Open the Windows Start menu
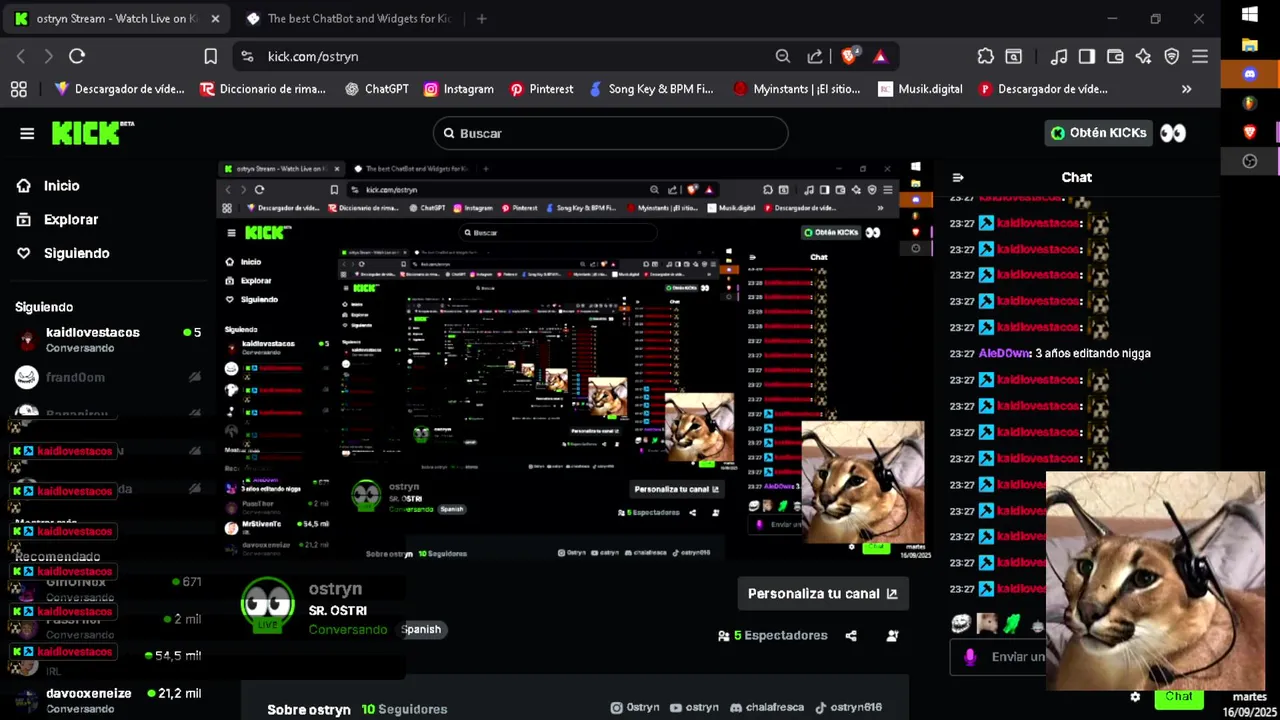The image size is (1280, 720). pos(1249,15)
